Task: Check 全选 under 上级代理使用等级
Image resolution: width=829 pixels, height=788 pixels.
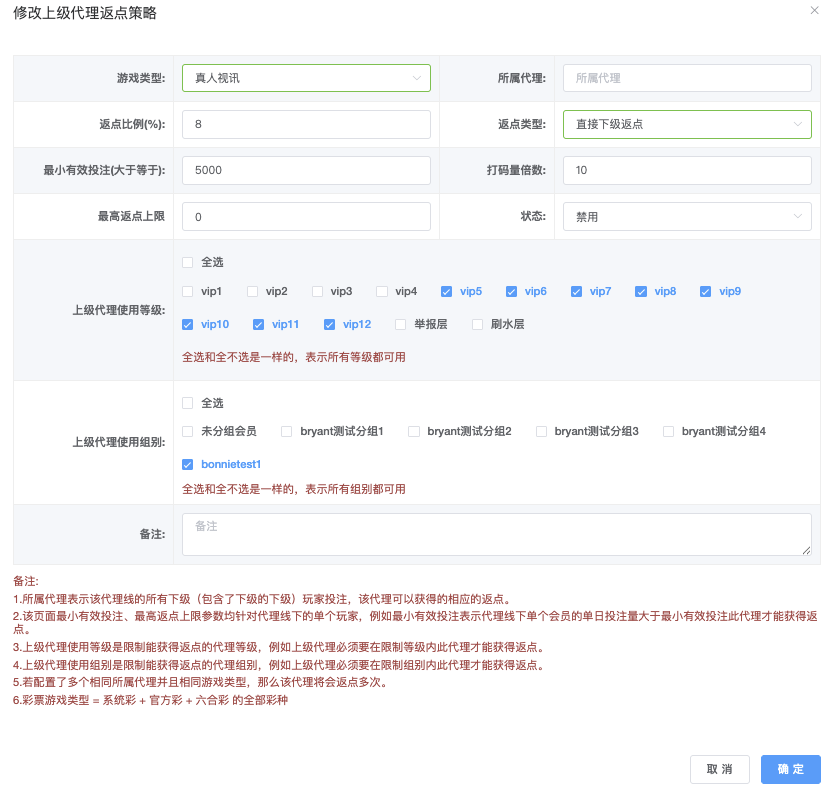Action: (x=188, y=262)
